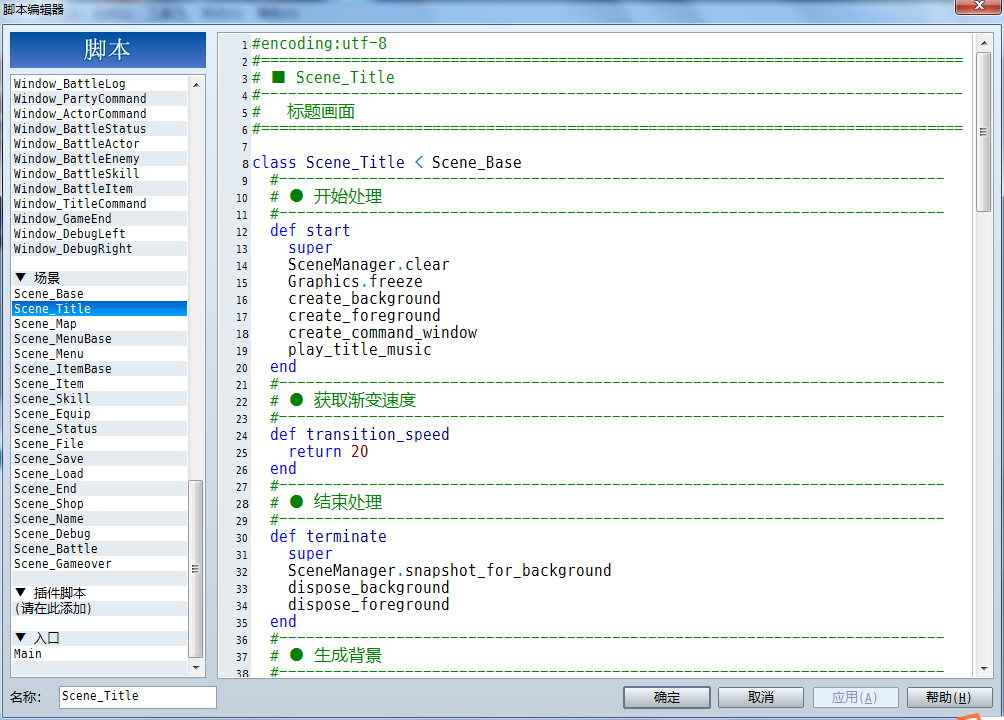This screenshot has height=720, width=1004.
Task: Select Window_DebugRight script
Action: [100, 249]
